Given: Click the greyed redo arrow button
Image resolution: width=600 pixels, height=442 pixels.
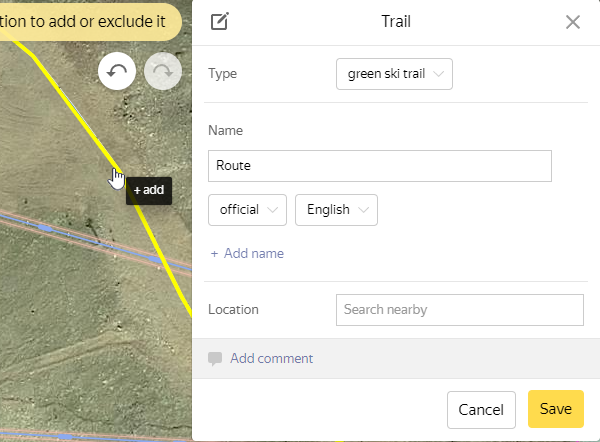Looking at the screenshot, I should (x=163, y=72).
